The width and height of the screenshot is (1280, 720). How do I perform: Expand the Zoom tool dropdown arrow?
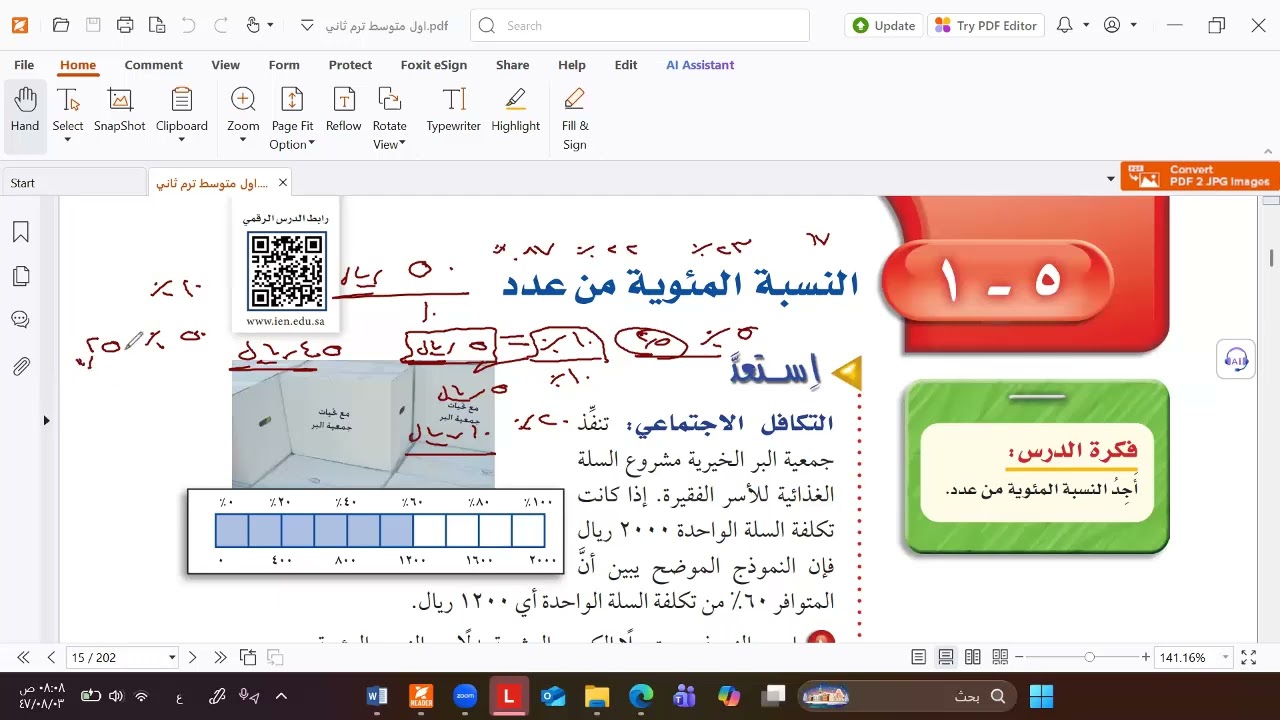pos(243,140)
